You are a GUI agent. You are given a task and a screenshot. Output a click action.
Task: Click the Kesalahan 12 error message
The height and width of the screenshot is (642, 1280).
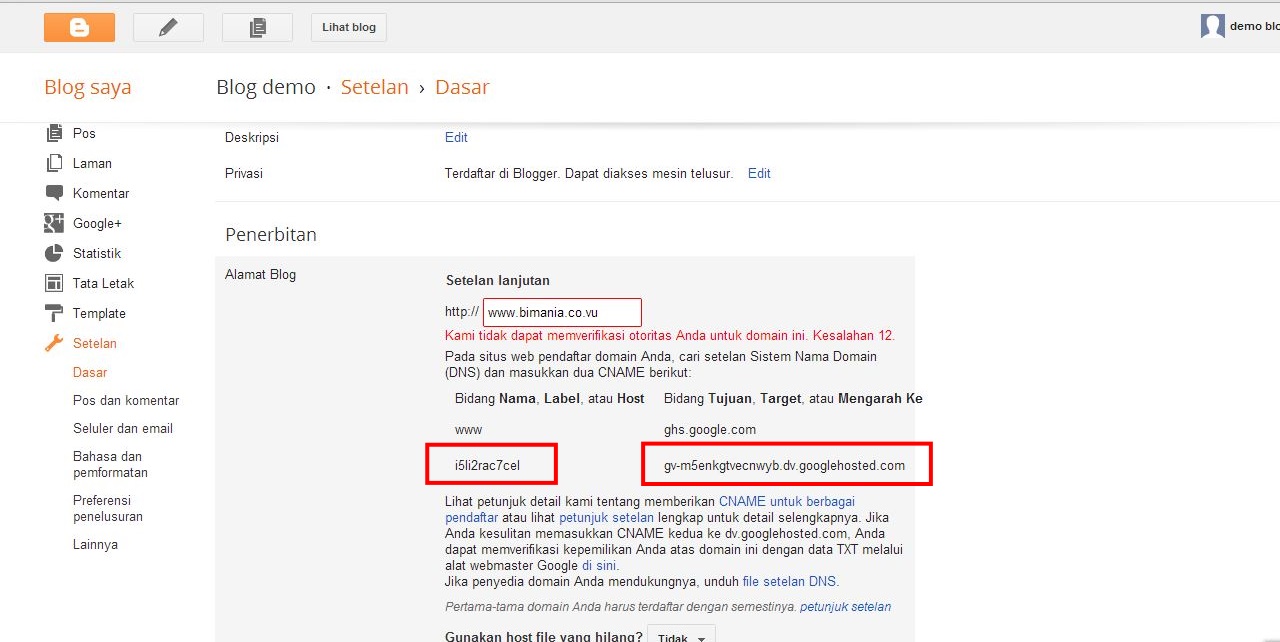670,335
